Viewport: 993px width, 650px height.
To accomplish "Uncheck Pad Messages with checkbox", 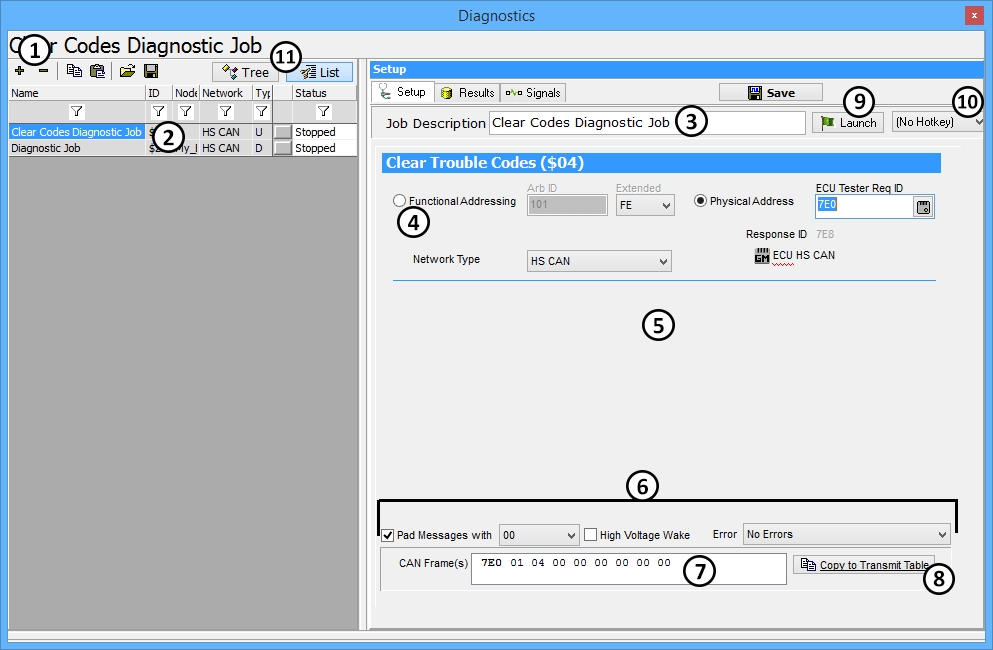I will coord(388,535).
